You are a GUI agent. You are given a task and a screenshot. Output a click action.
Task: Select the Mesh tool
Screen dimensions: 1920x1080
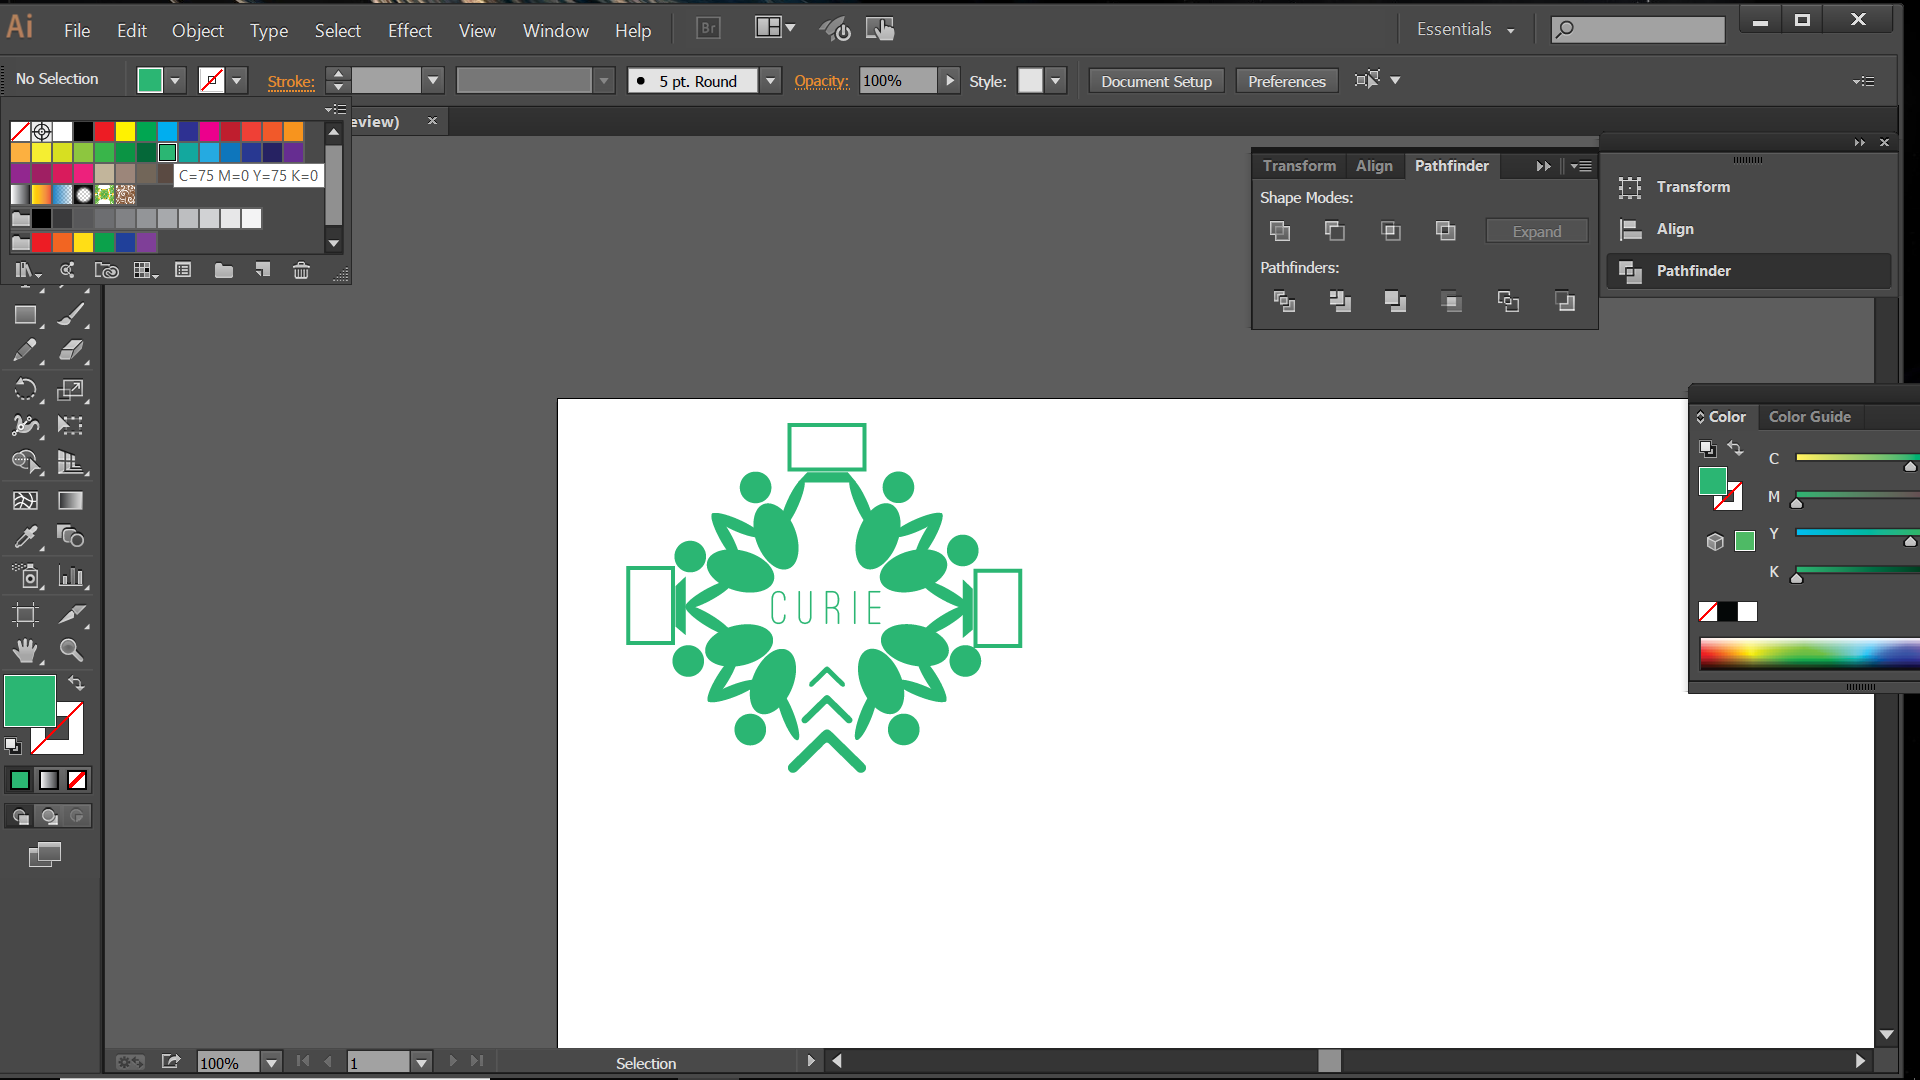26,500
